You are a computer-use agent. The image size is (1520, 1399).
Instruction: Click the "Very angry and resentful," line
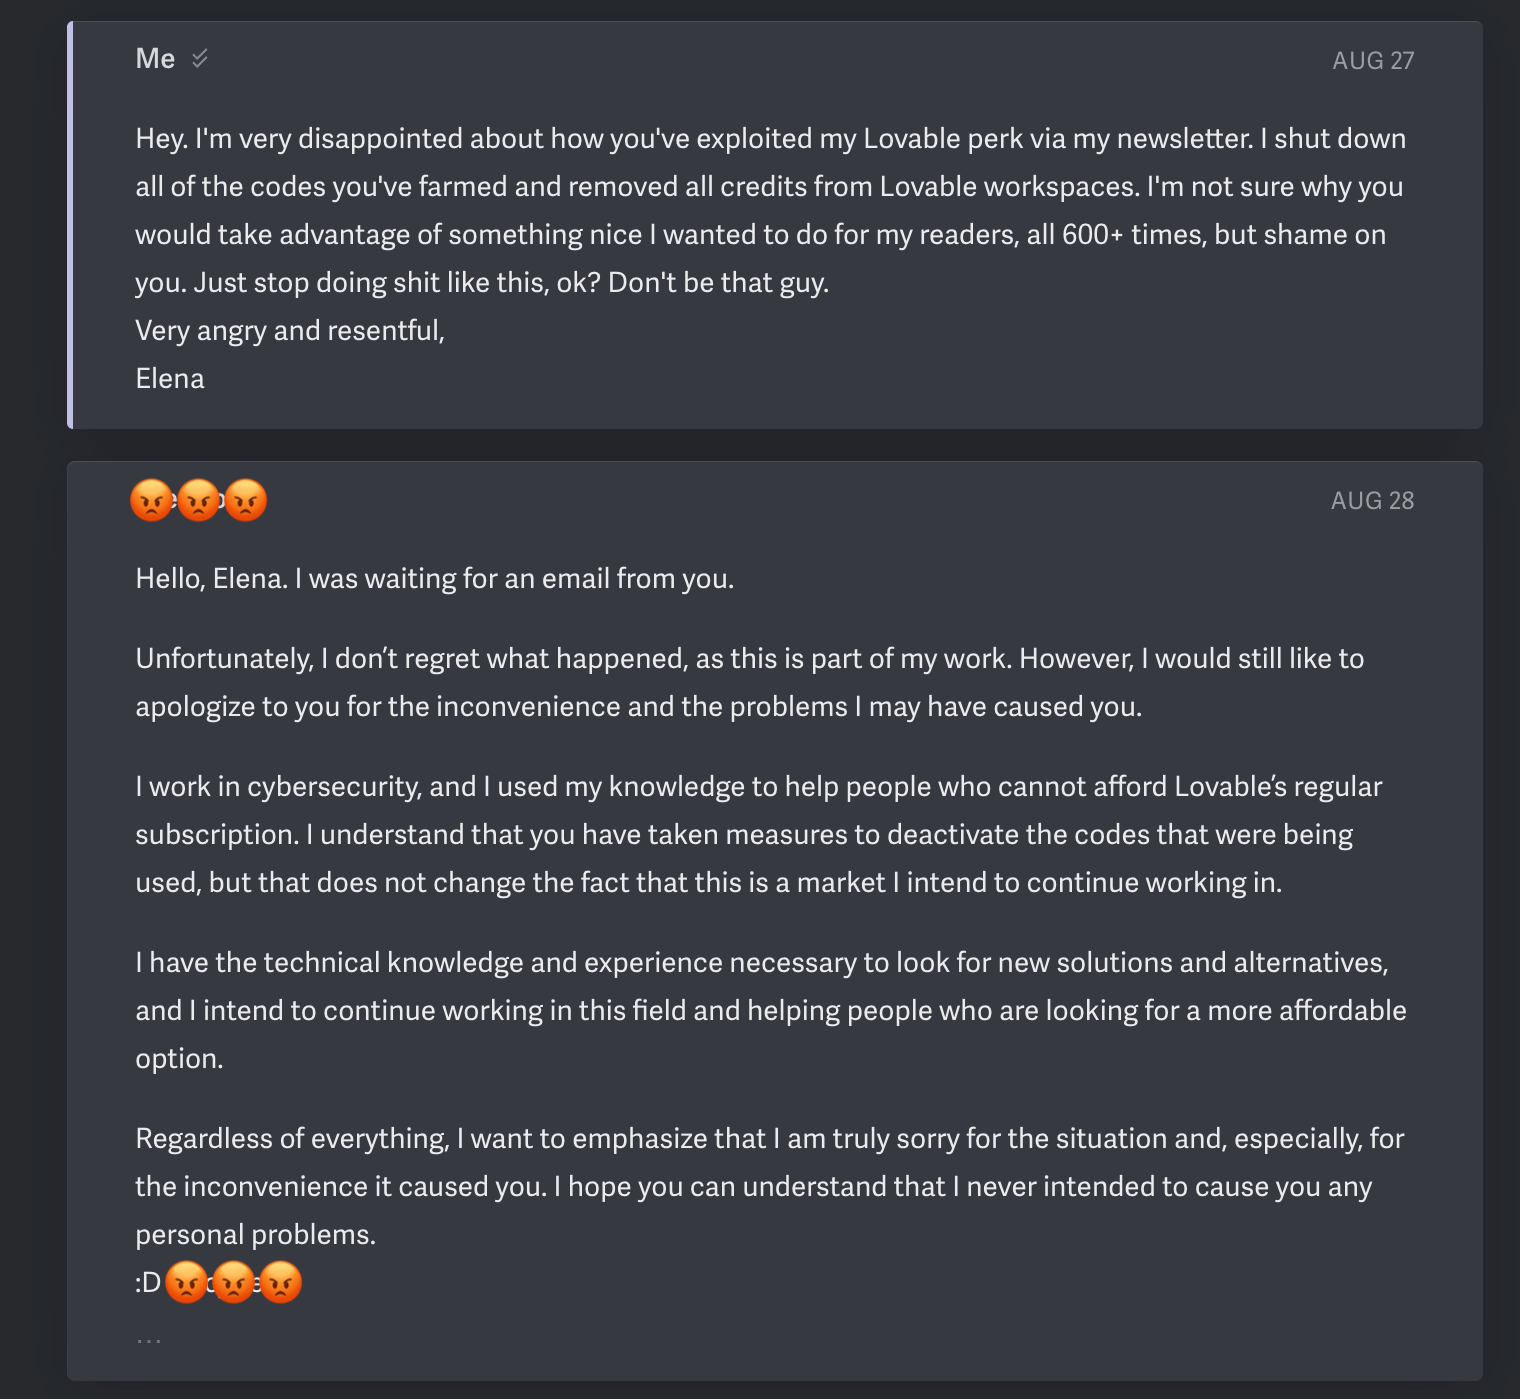[x=290, y=331]
